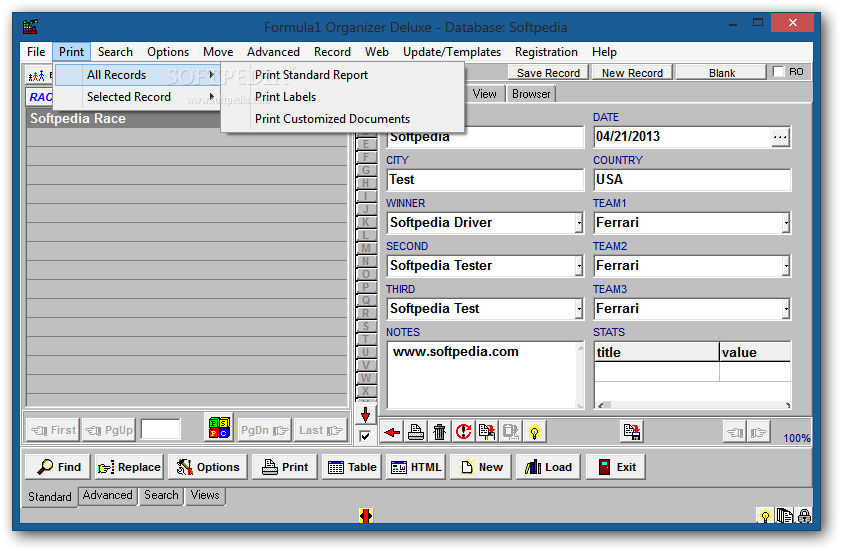841x551 pixels.
Task: Click the Blank button
Action: point(721,72)
